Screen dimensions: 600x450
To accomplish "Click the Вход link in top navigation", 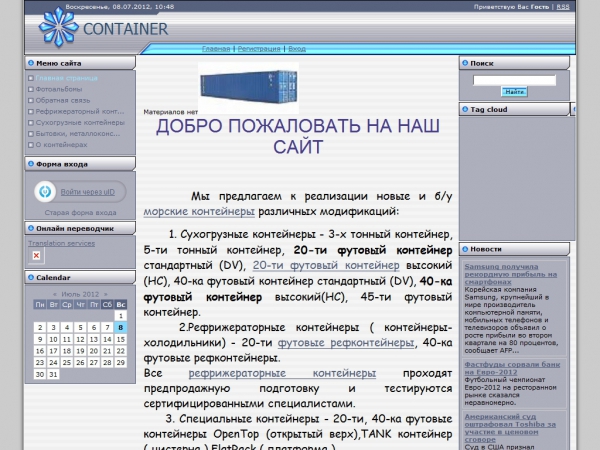I will 296,48.
